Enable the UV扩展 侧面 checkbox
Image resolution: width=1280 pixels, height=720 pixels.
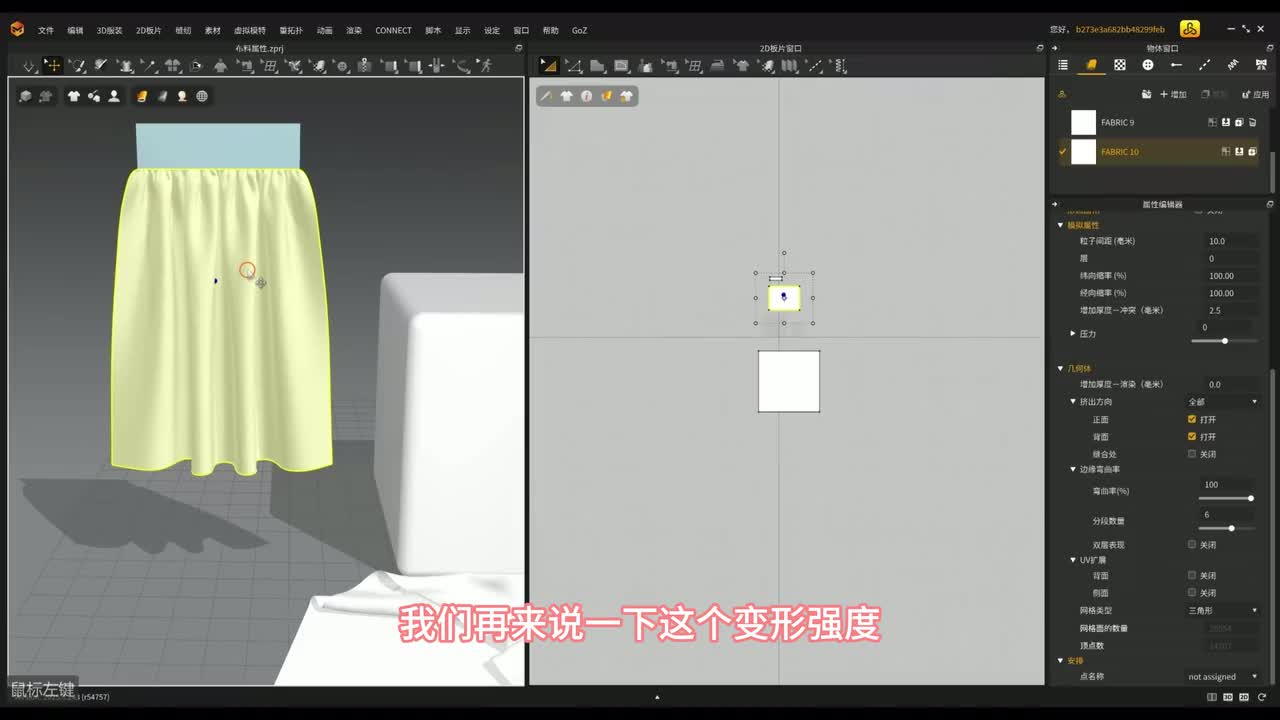tap(1192, 593)
